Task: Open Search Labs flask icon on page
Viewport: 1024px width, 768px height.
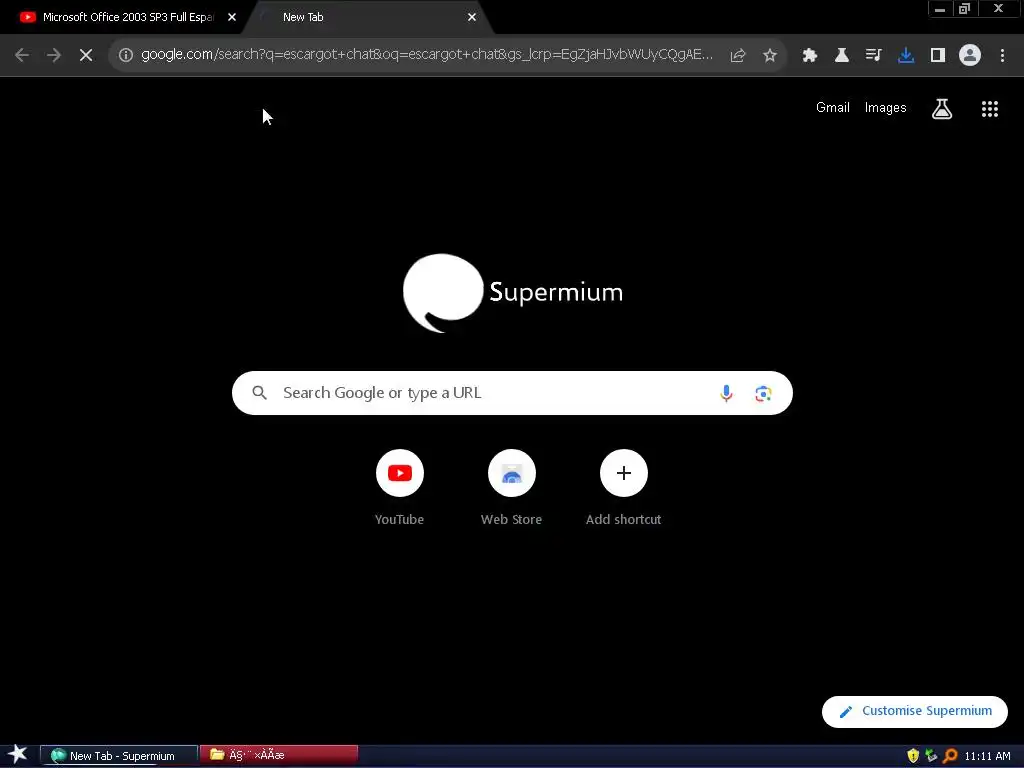Action: (942, 108)
